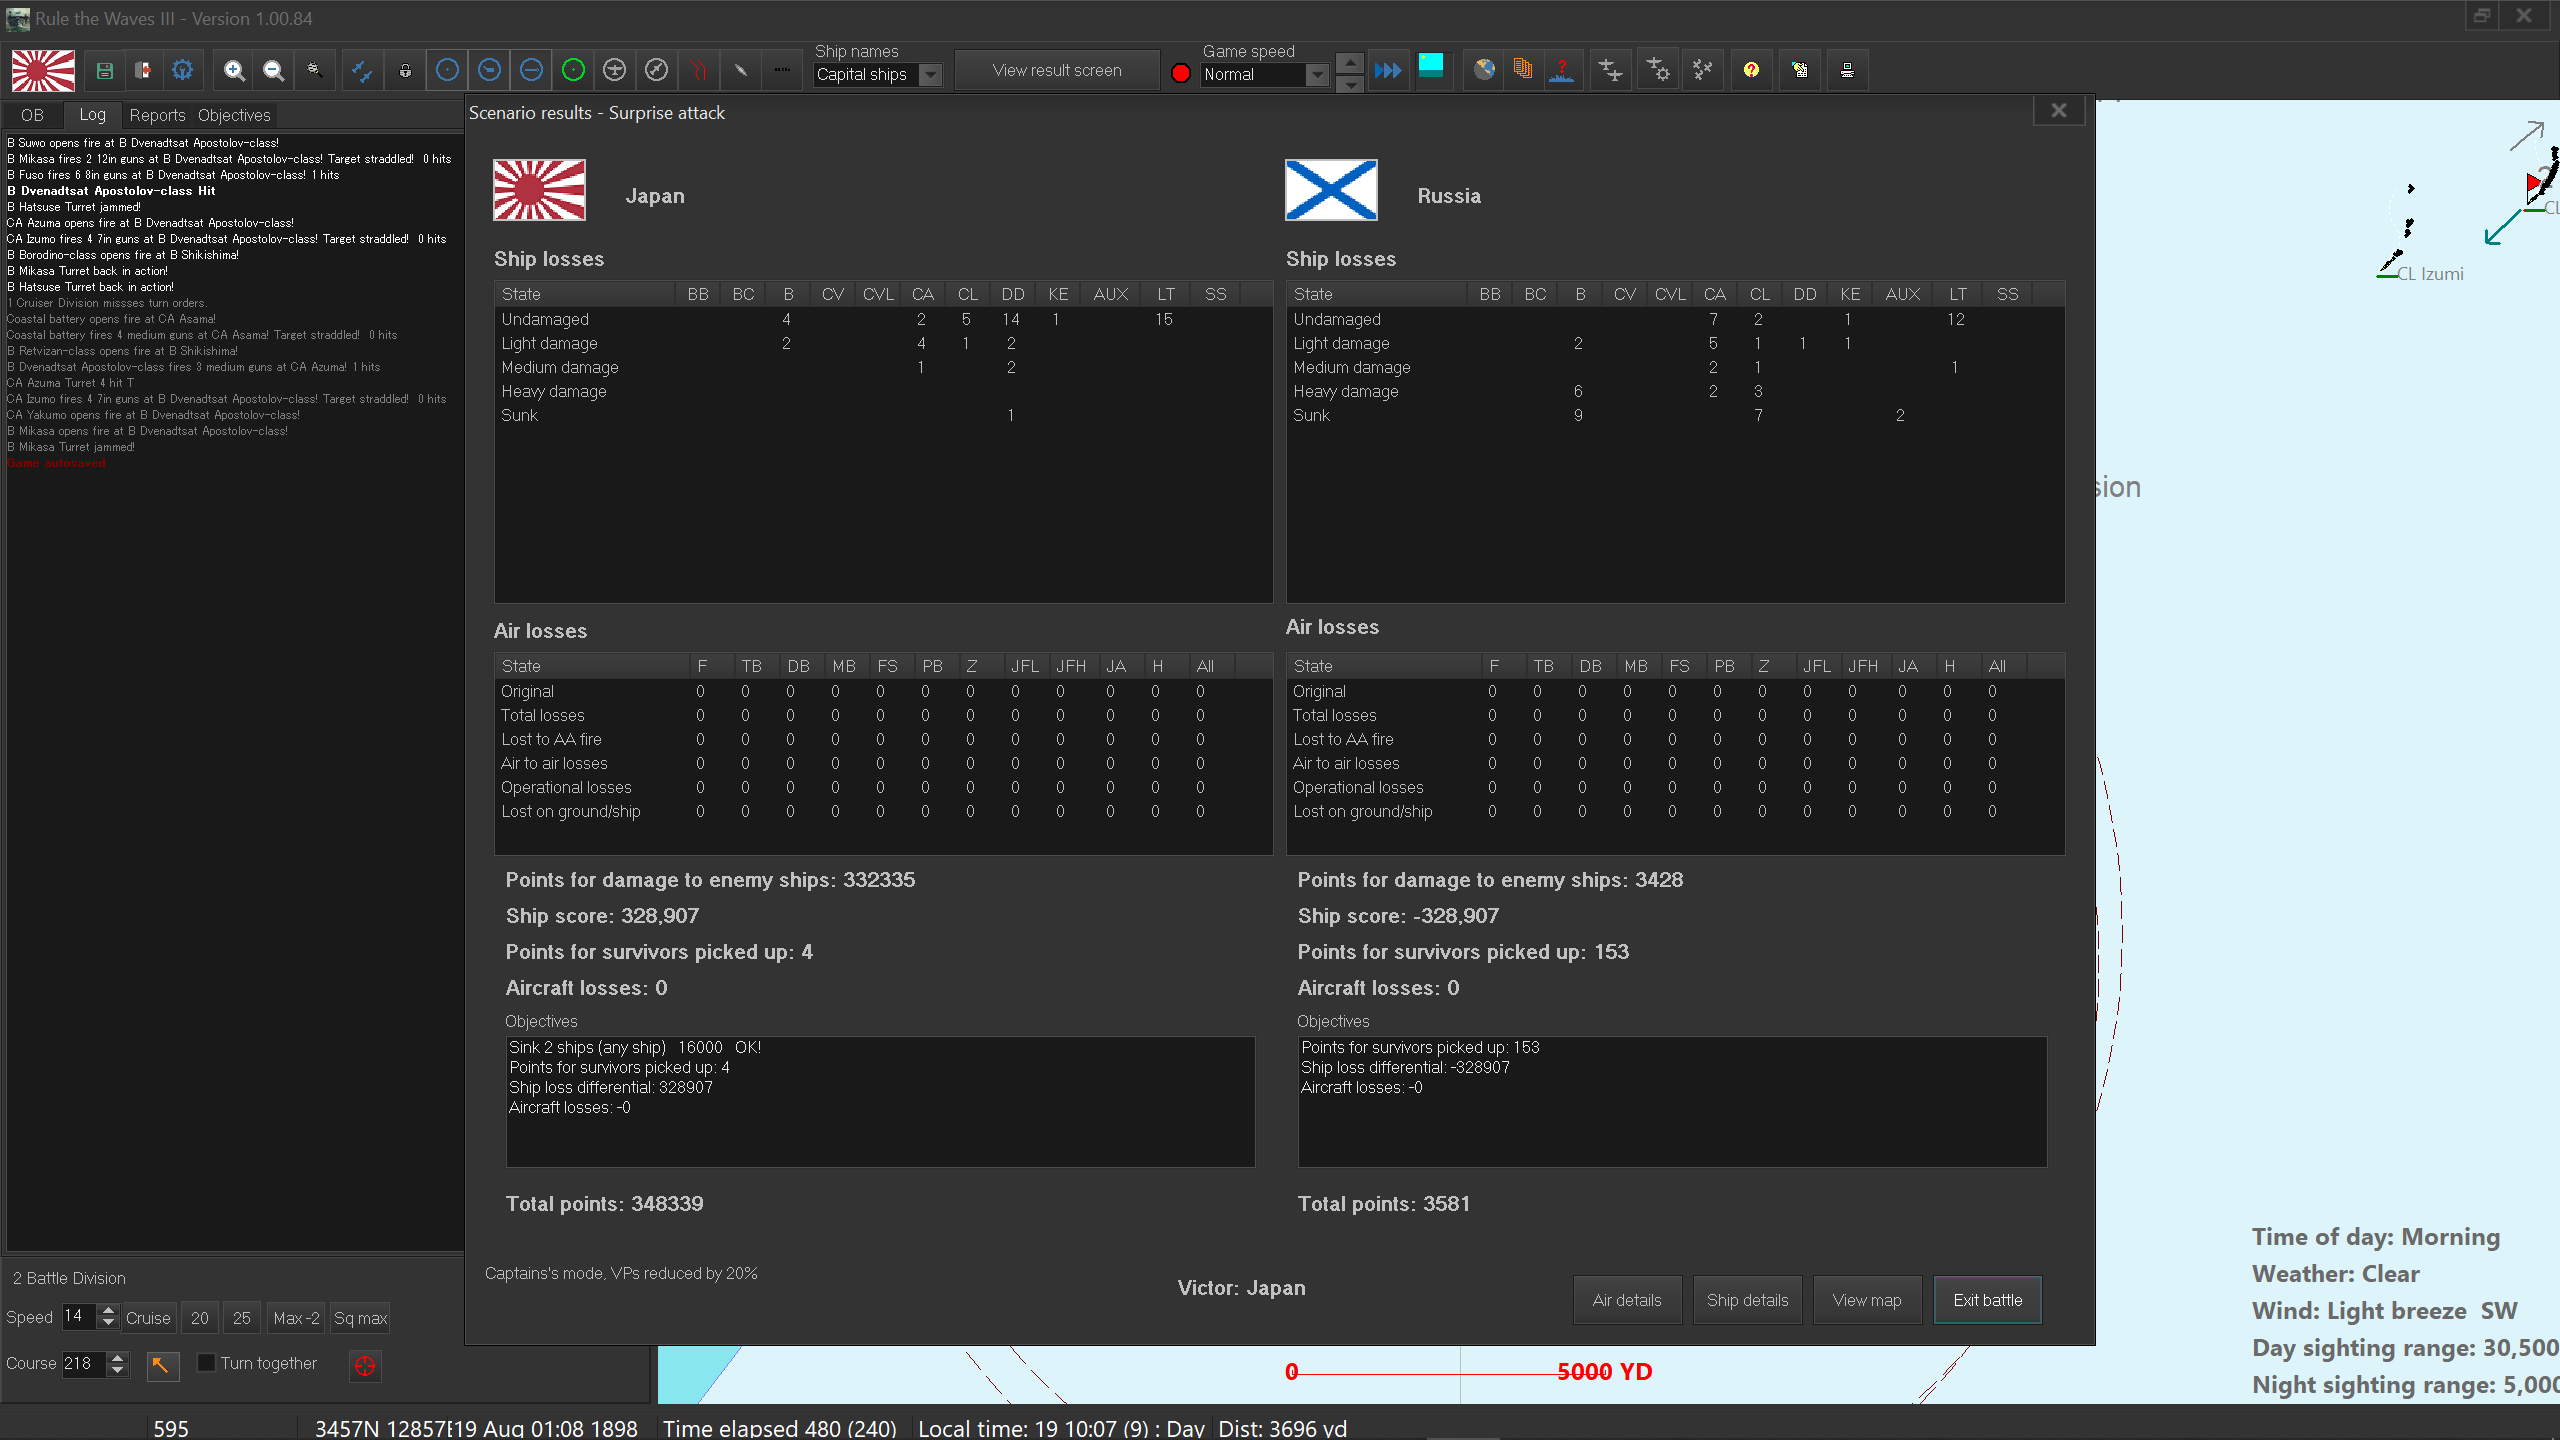Click the save game floppy icon
This screenshot has height=1440, width=2560.
point(104,70)
